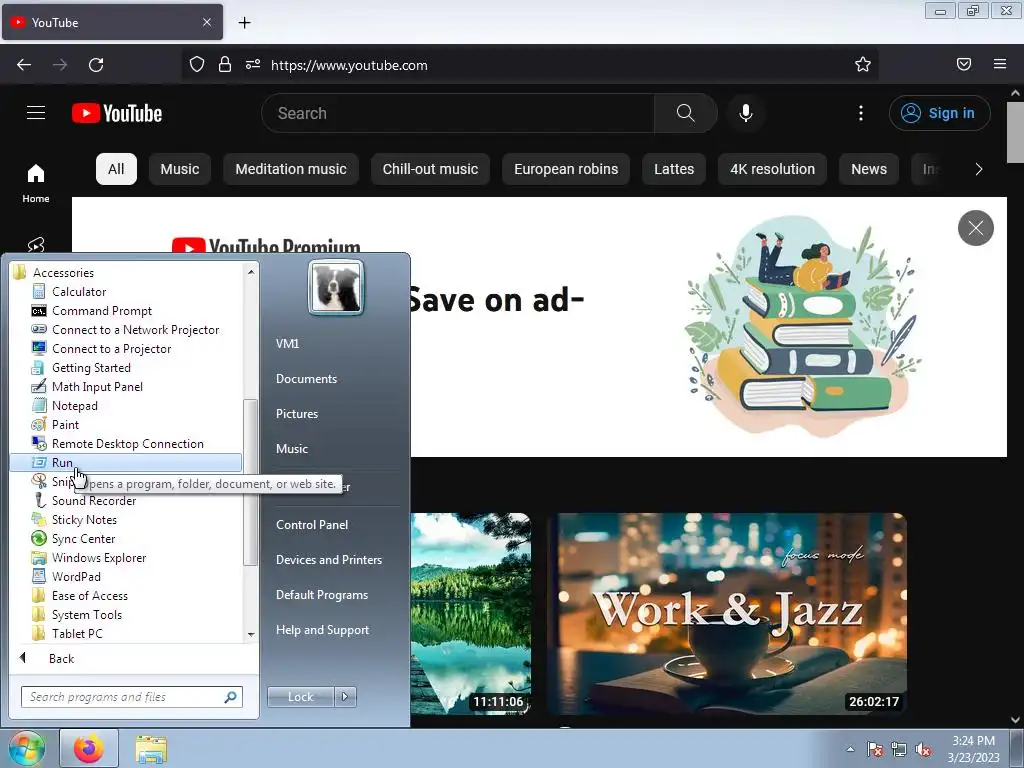Open Connect to a Network Projector
The image size is (1024, 768).
pyautogui.click(x=135, y=330)
